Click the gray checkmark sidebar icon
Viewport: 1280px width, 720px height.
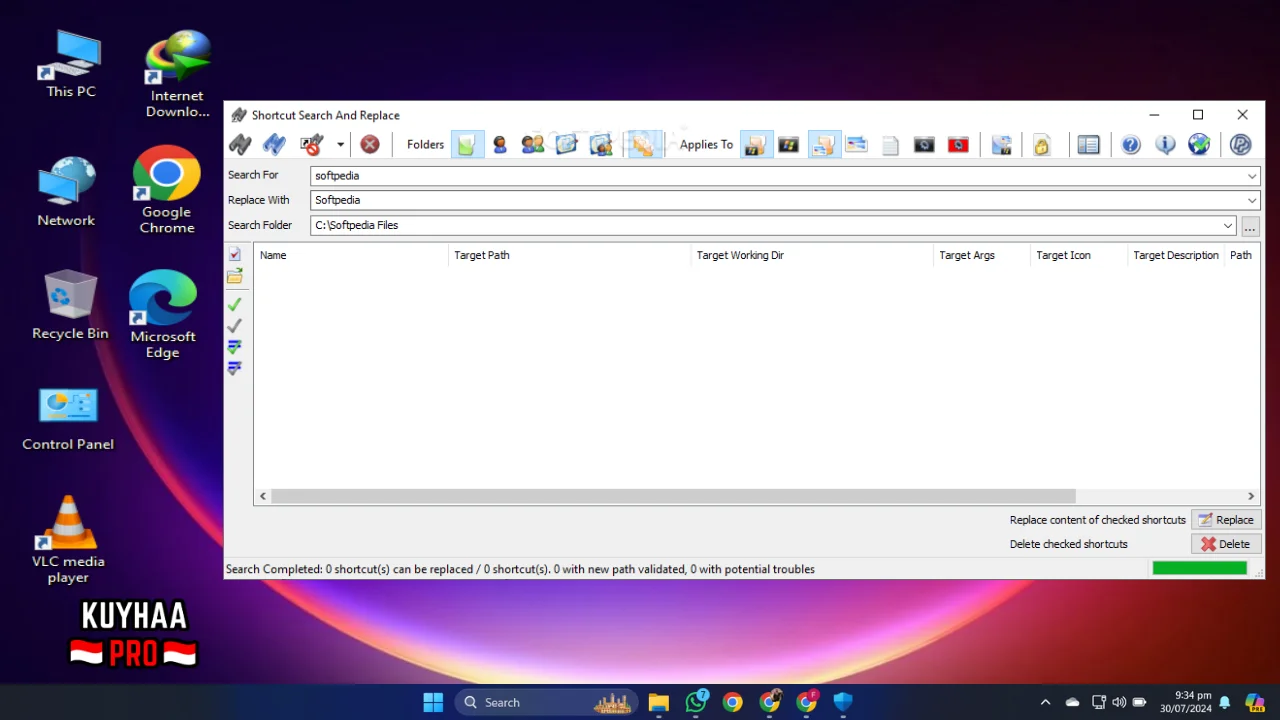point(235,326)
